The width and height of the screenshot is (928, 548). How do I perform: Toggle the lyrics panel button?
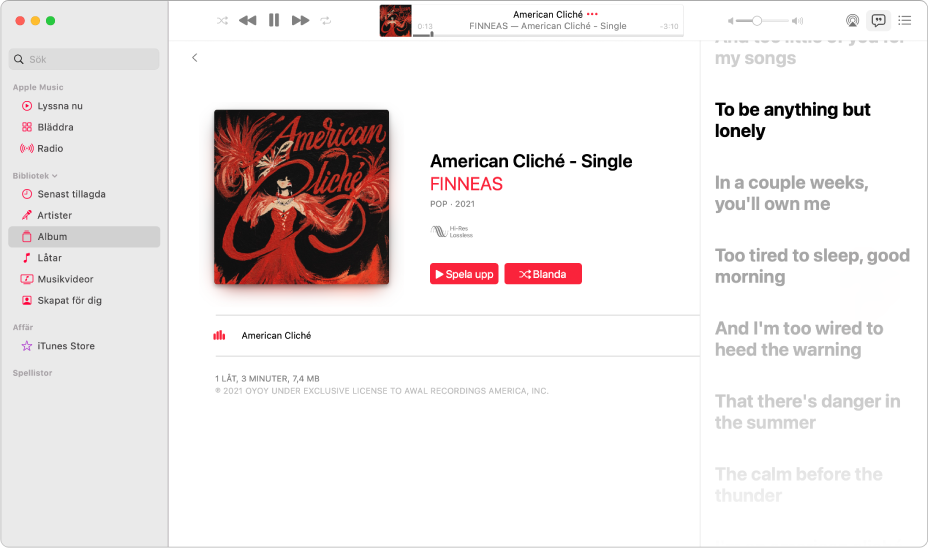coord(878,21)
